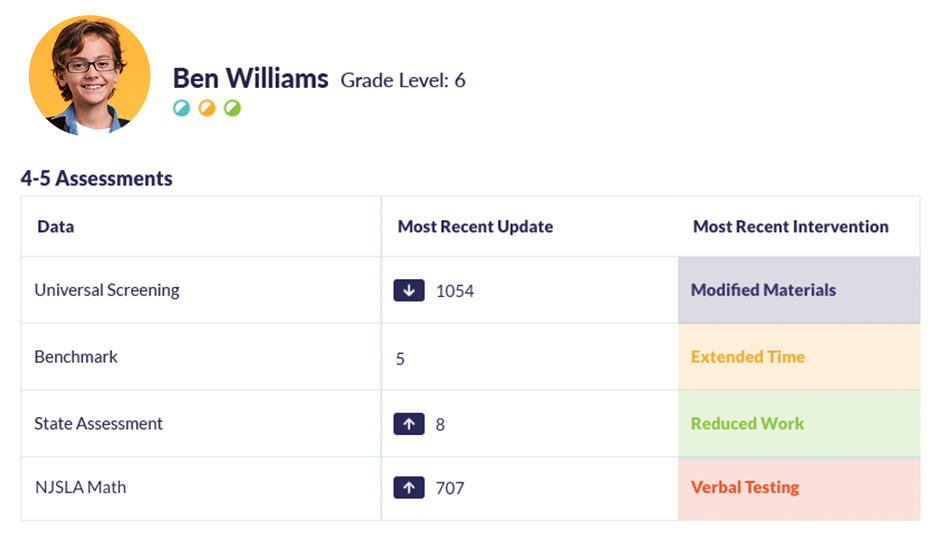Select the Modified Materials intervention cell
940x546 pixels.
coord(798,290)
